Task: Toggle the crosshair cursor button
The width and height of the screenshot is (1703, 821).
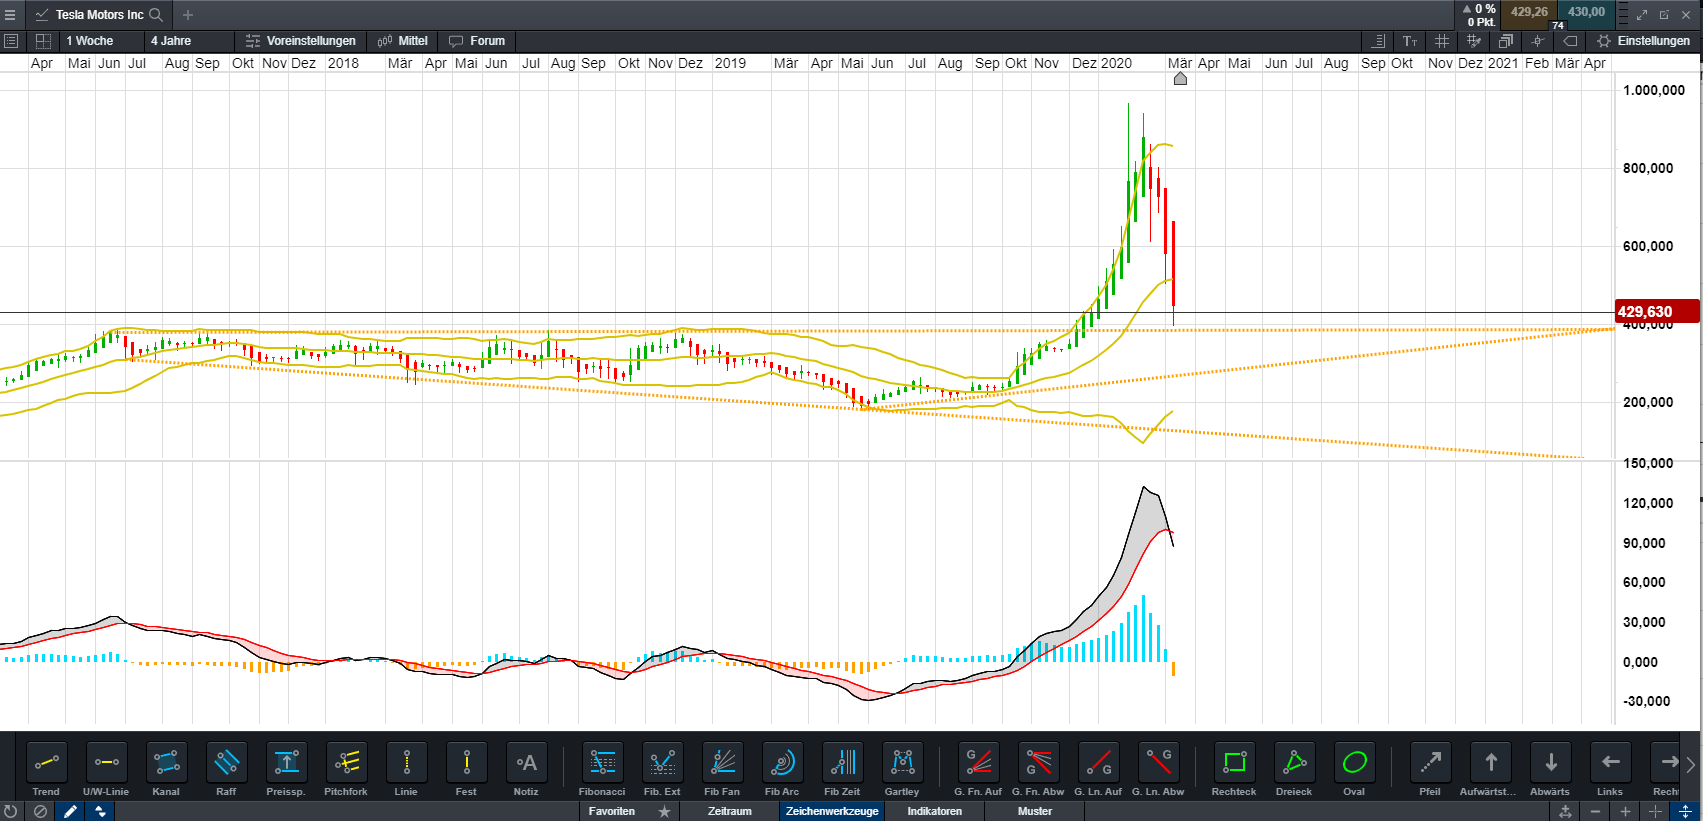Action: pyautogui.click(x=1537, y=41)
